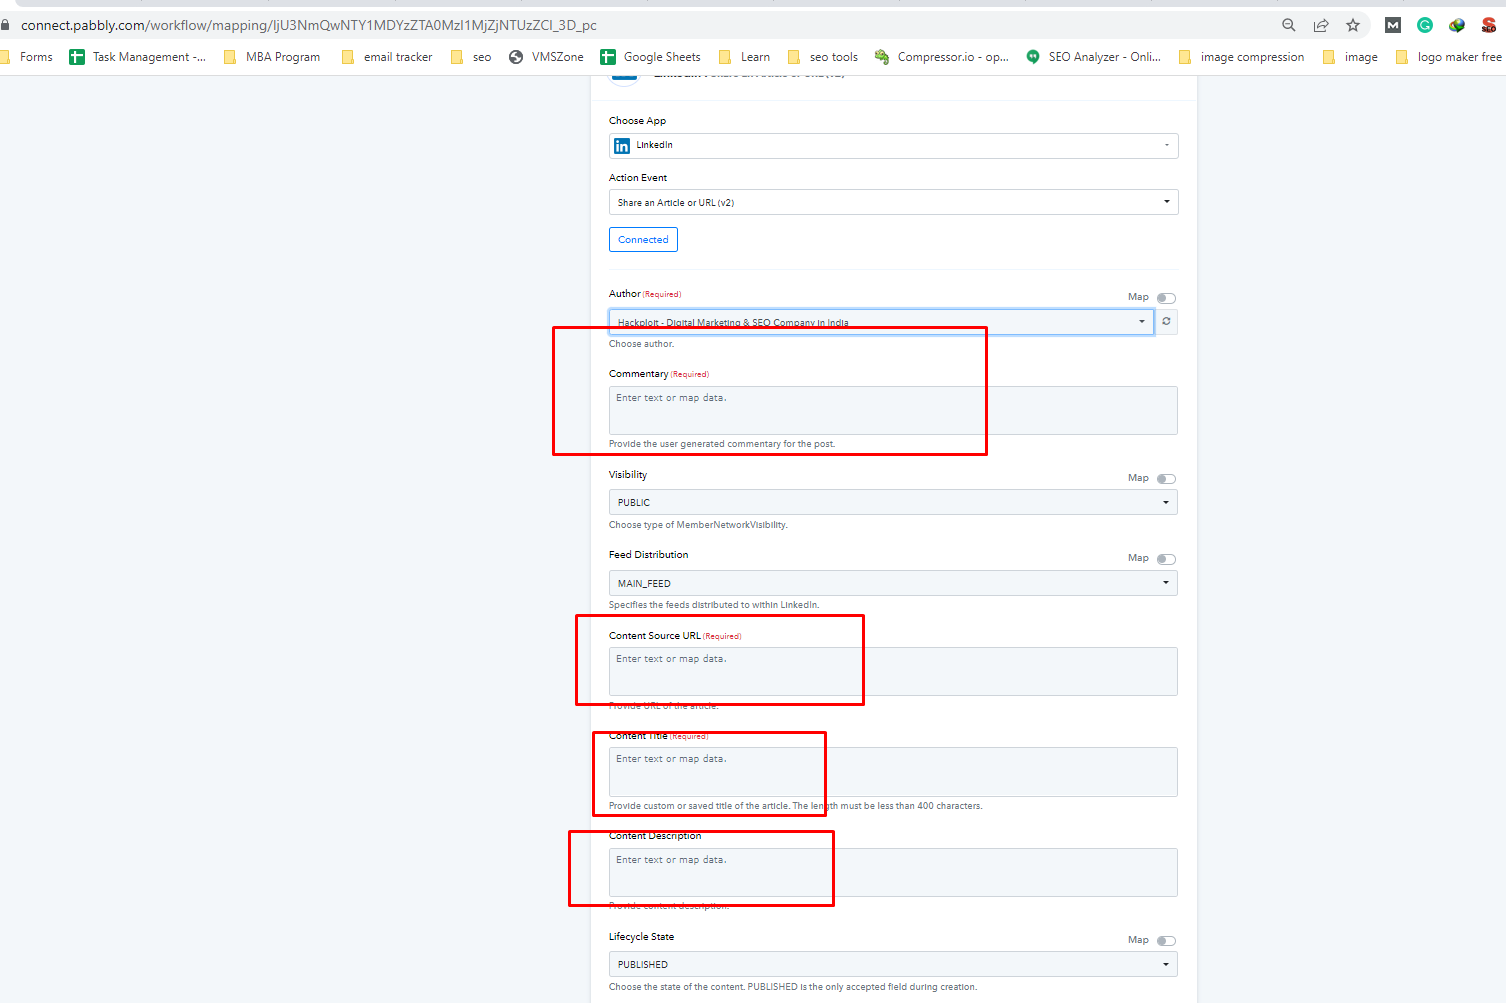Click the Lifecycle State label
1506x1003 pixels.
click(x=641, y=937)
